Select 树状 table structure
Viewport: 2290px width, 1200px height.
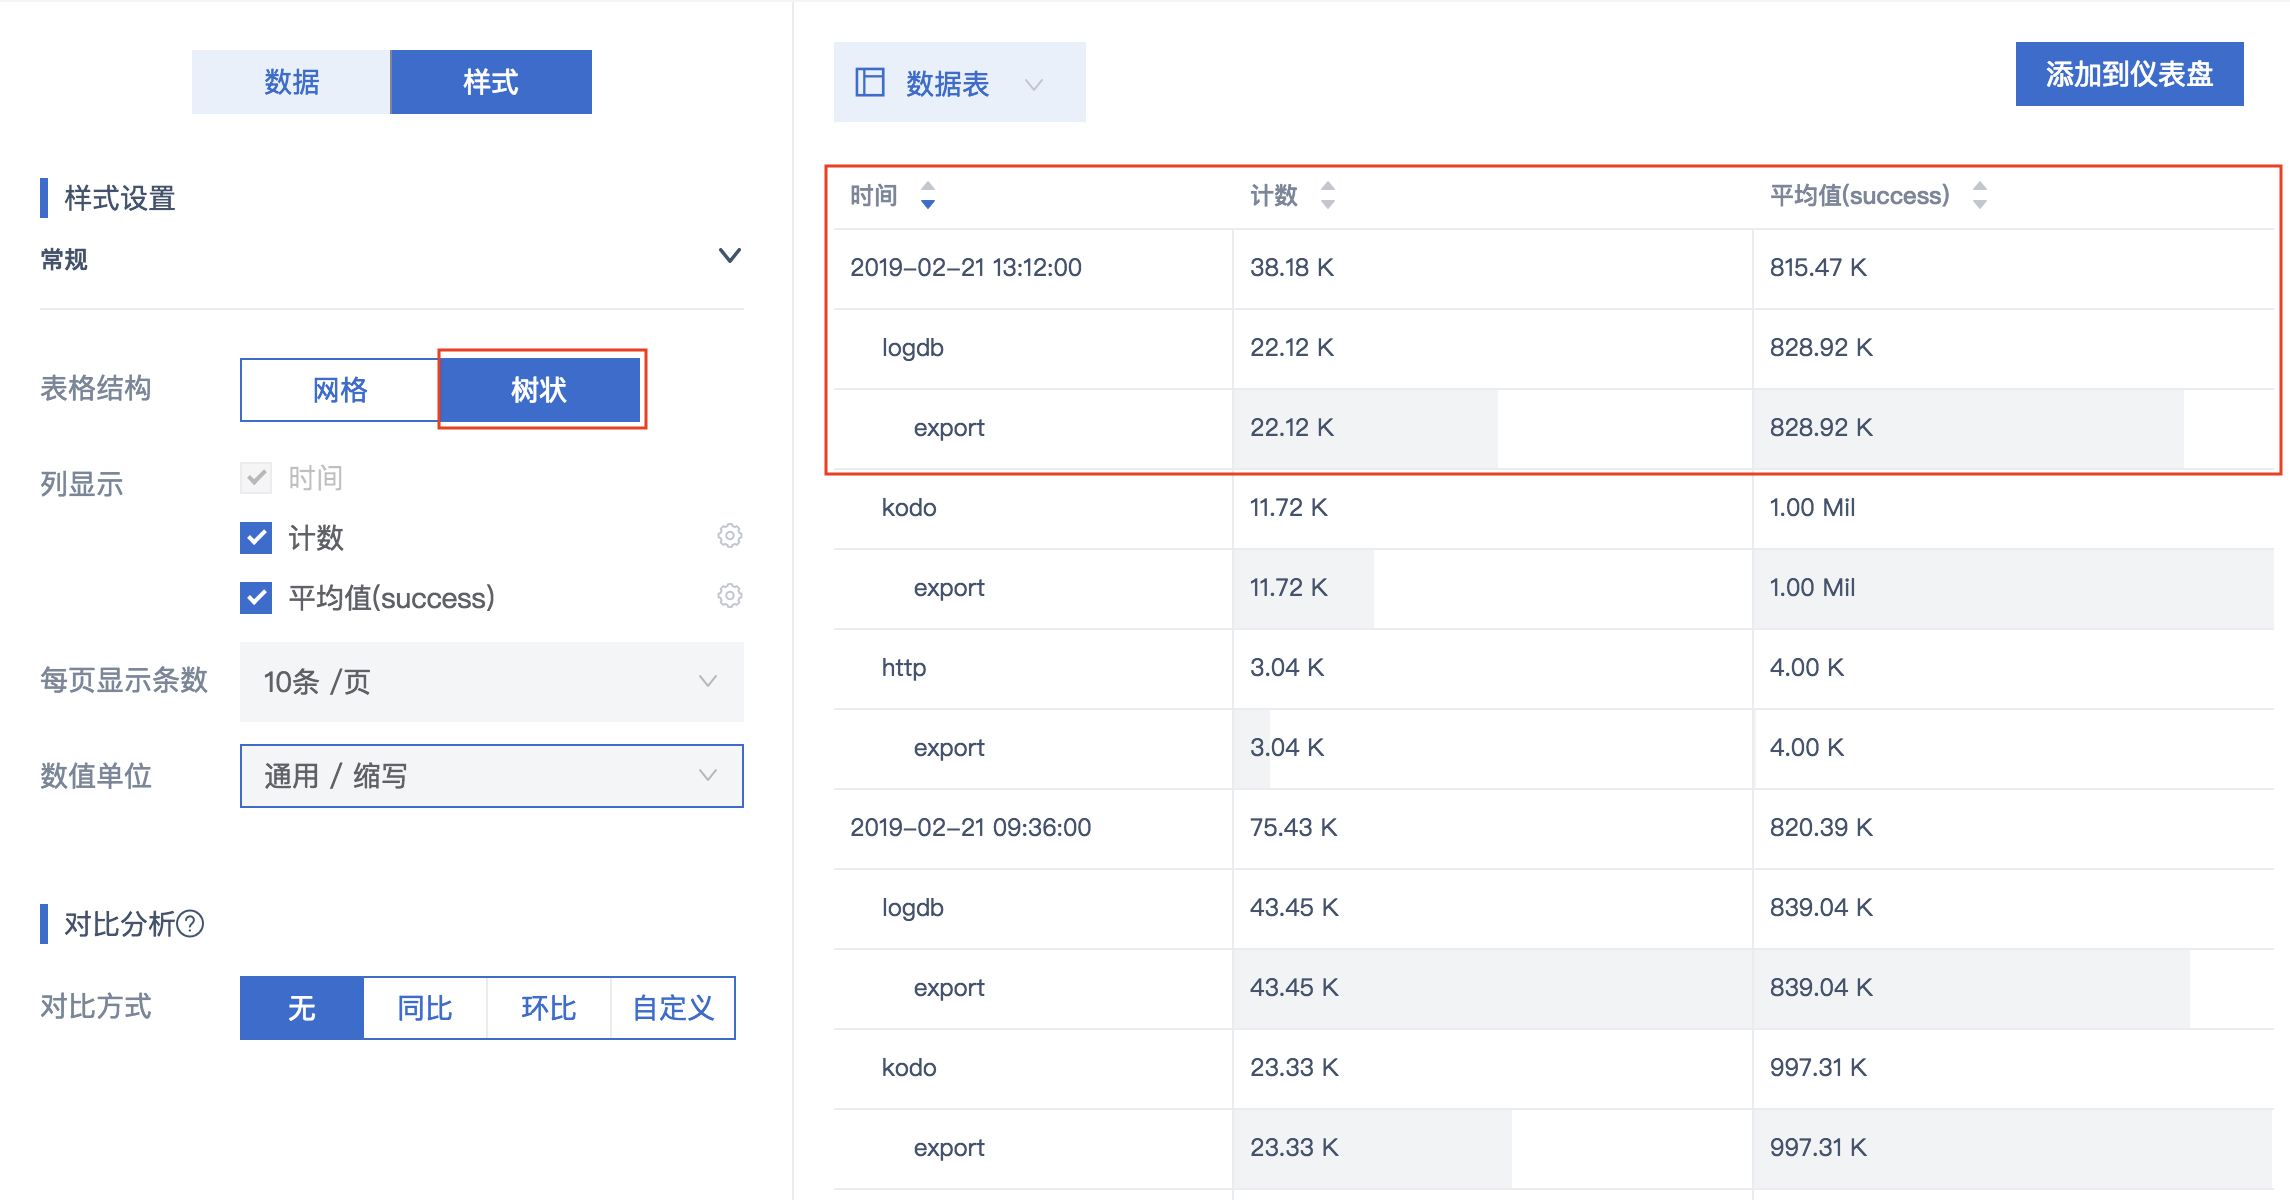click(x=539, y=390)
